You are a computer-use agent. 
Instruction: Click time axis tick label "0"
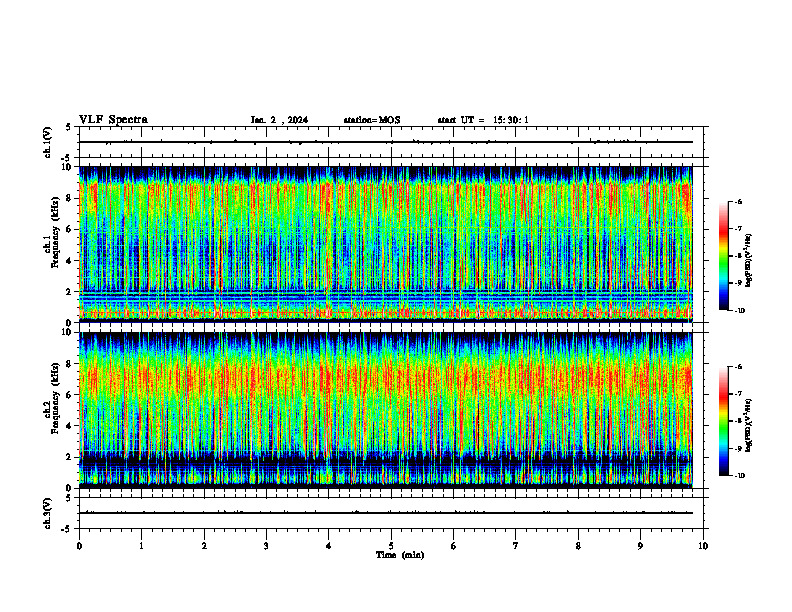click(x=79, y=546)
